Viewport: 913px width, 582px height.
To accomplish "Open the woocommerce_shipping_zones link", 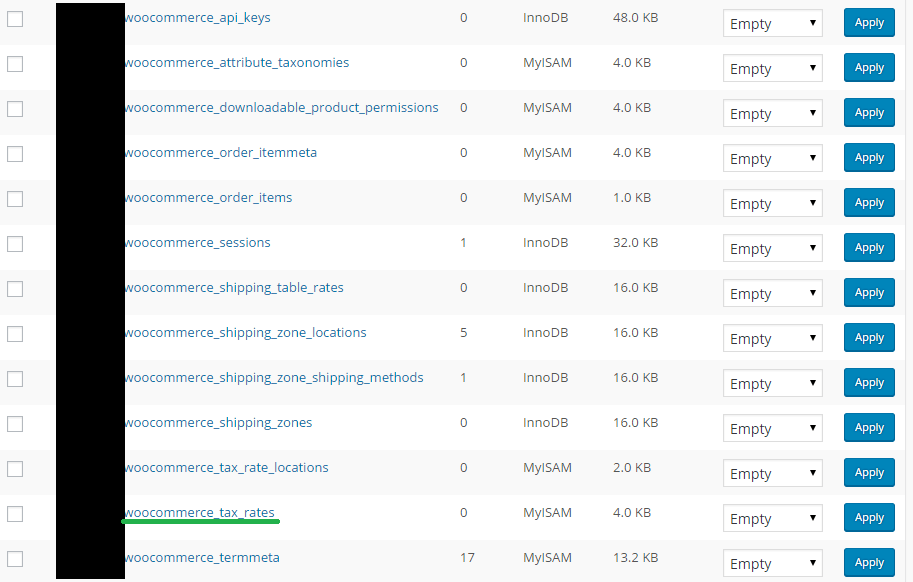I will (x=218, y=423).
